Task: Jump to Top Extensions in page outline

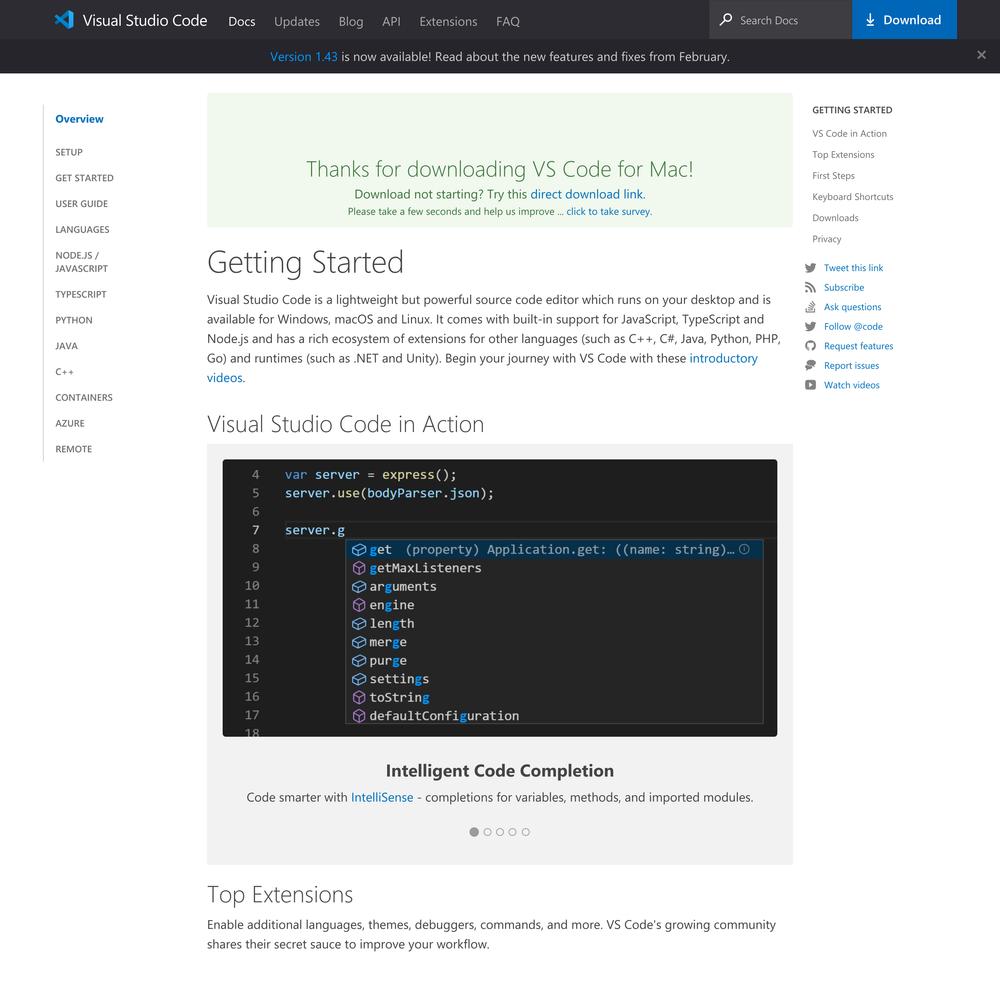Action: (x=843, y=155)
